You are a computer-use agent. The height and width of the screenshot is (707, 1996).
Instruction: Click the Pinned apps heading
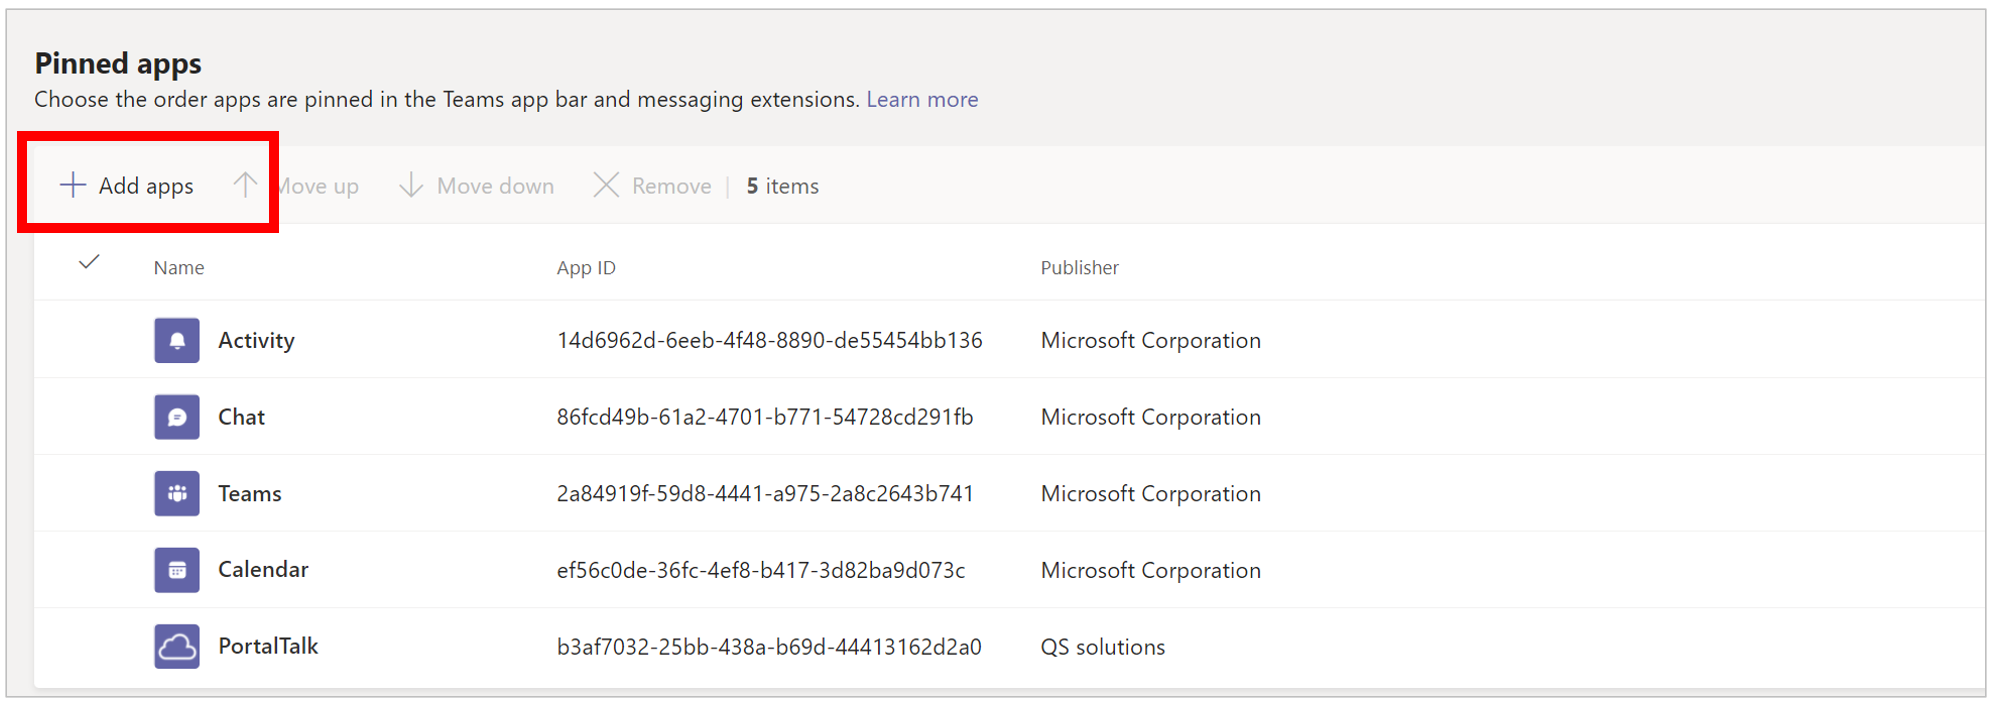coord(118,63)
